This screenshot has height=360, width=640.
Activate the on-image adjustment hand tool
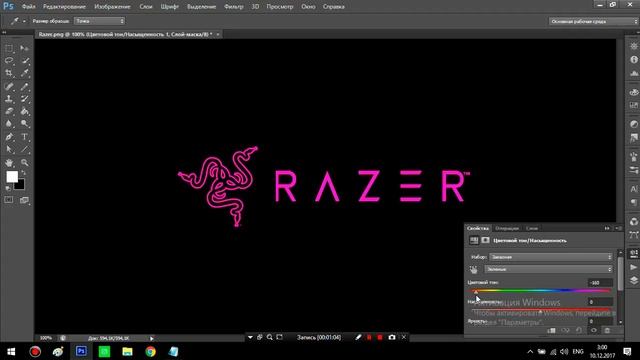(473, 269)
